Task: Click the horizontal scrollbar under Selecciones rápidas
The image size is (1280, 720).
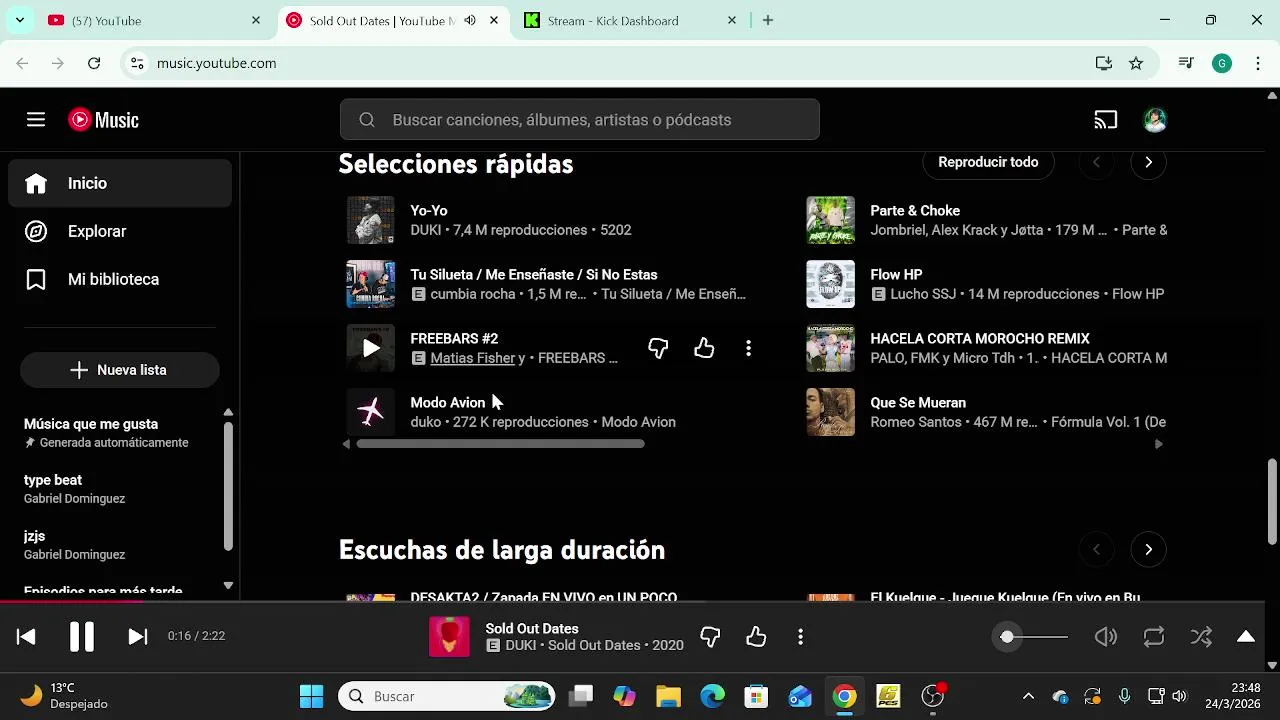Action: click(x=500, y=444)
